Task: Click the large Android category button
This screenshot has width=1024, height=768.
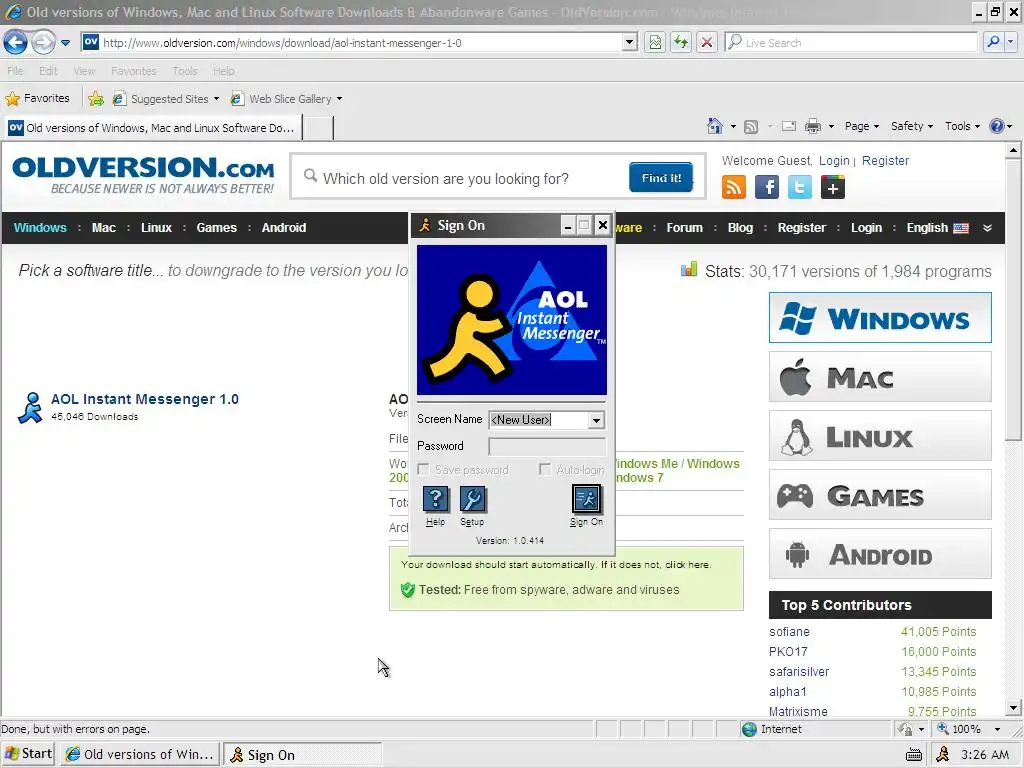Action: click(x=880, y=554)
